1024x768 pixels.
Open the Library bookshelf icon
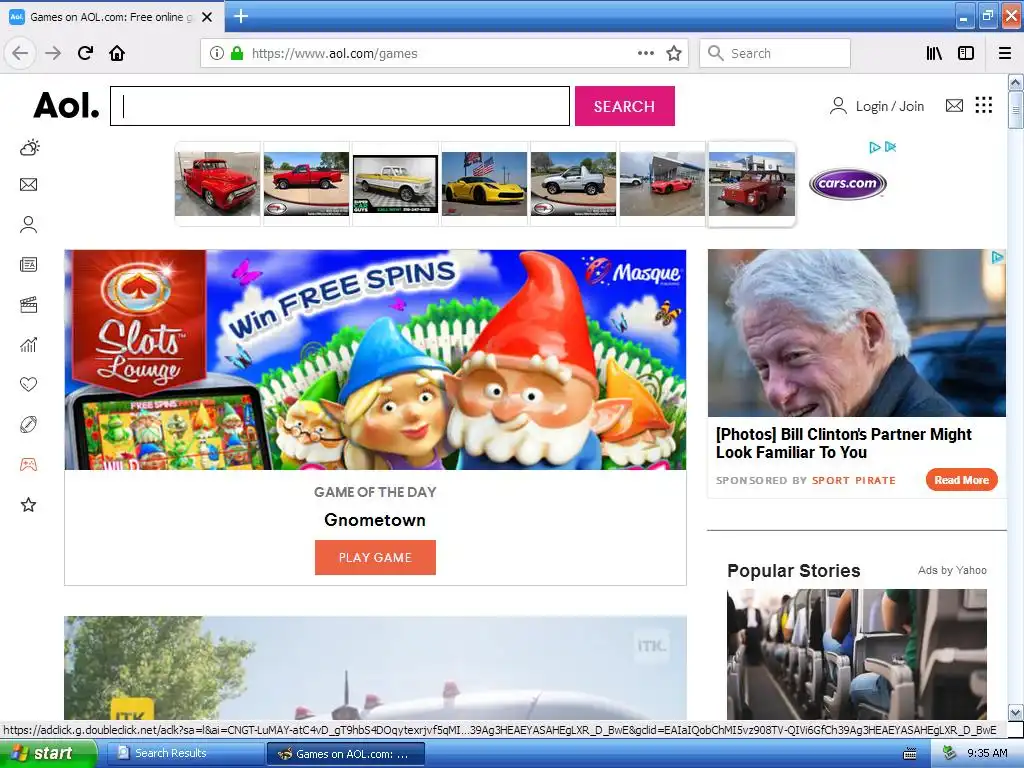pos(934,53)
